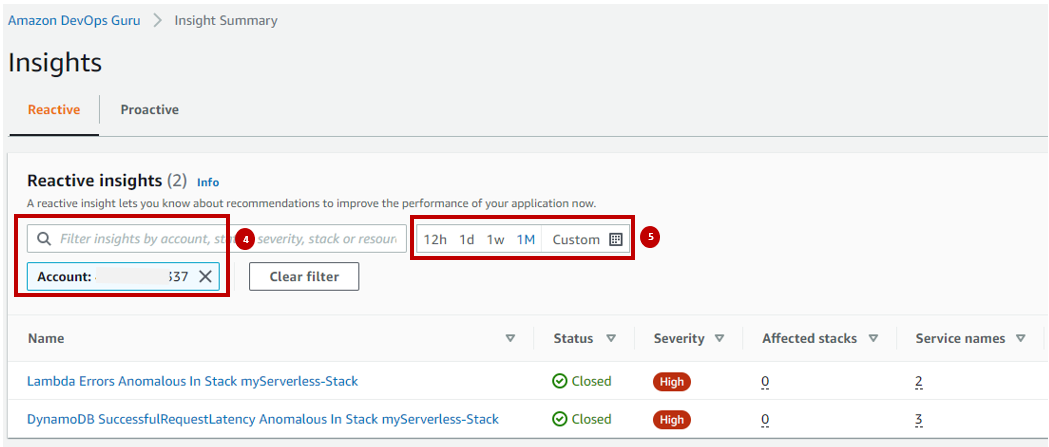Open the Custom date range calendar icon
The width and height of the screenshot is (1049, 447).
[616, 240]
